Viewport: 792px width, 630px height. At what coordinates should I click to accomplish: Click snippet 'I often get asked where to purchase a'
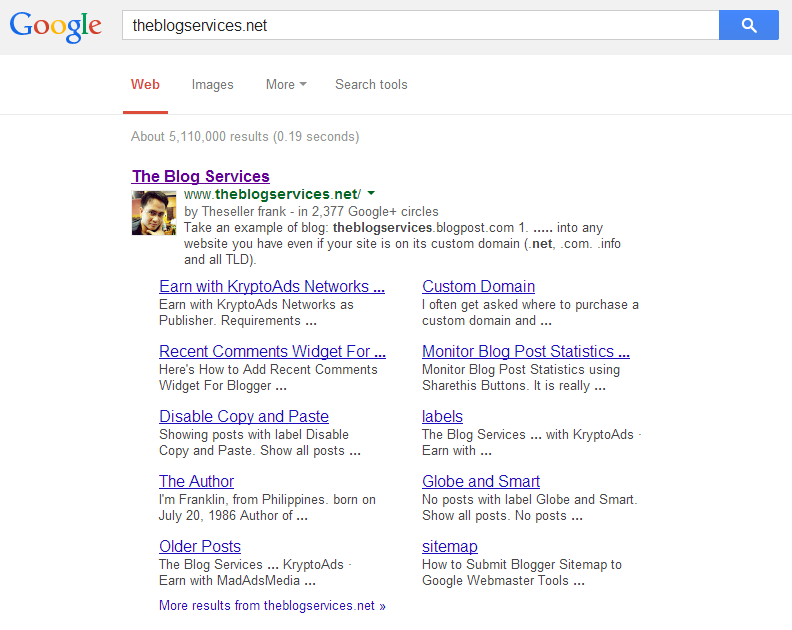530,305
